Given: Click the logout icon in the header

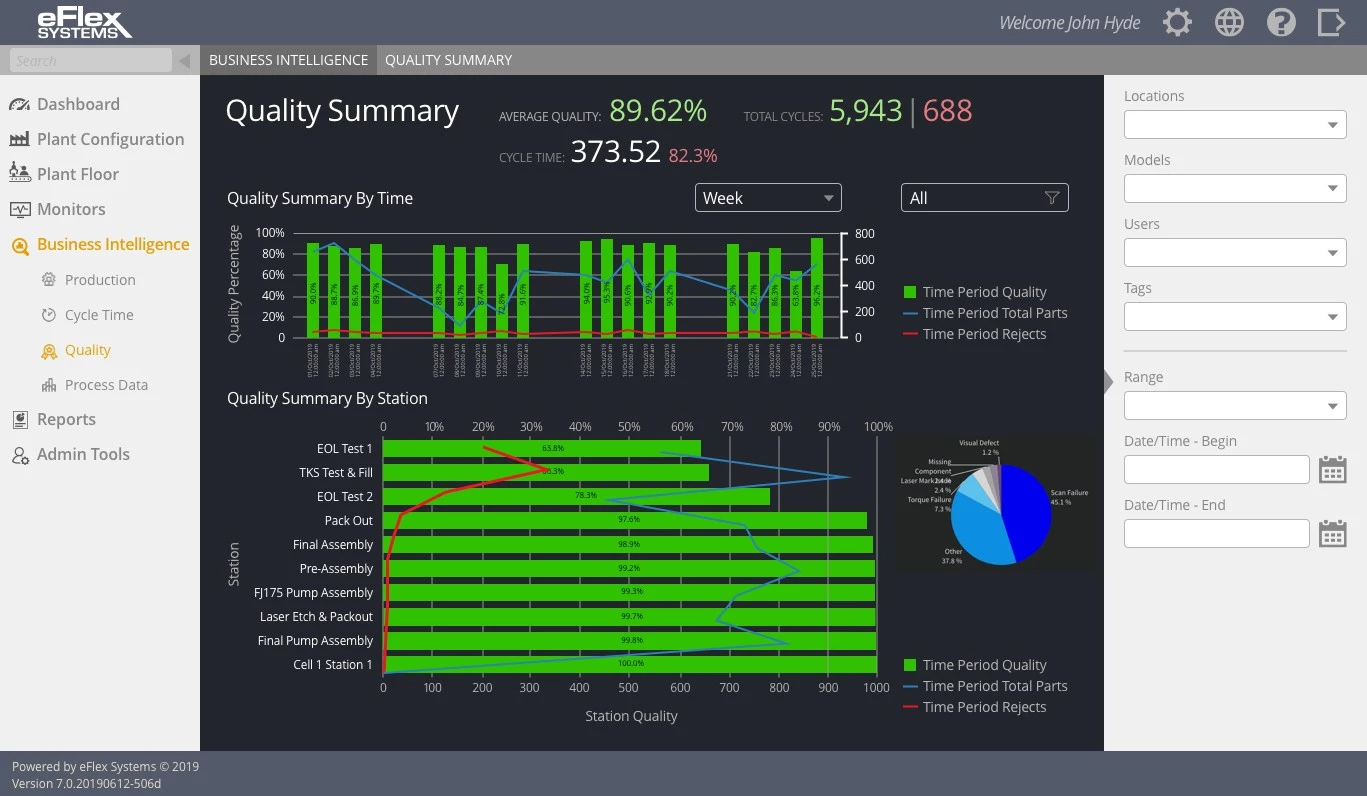Looking at the screenshot, I should click(x=1333, y=21).
